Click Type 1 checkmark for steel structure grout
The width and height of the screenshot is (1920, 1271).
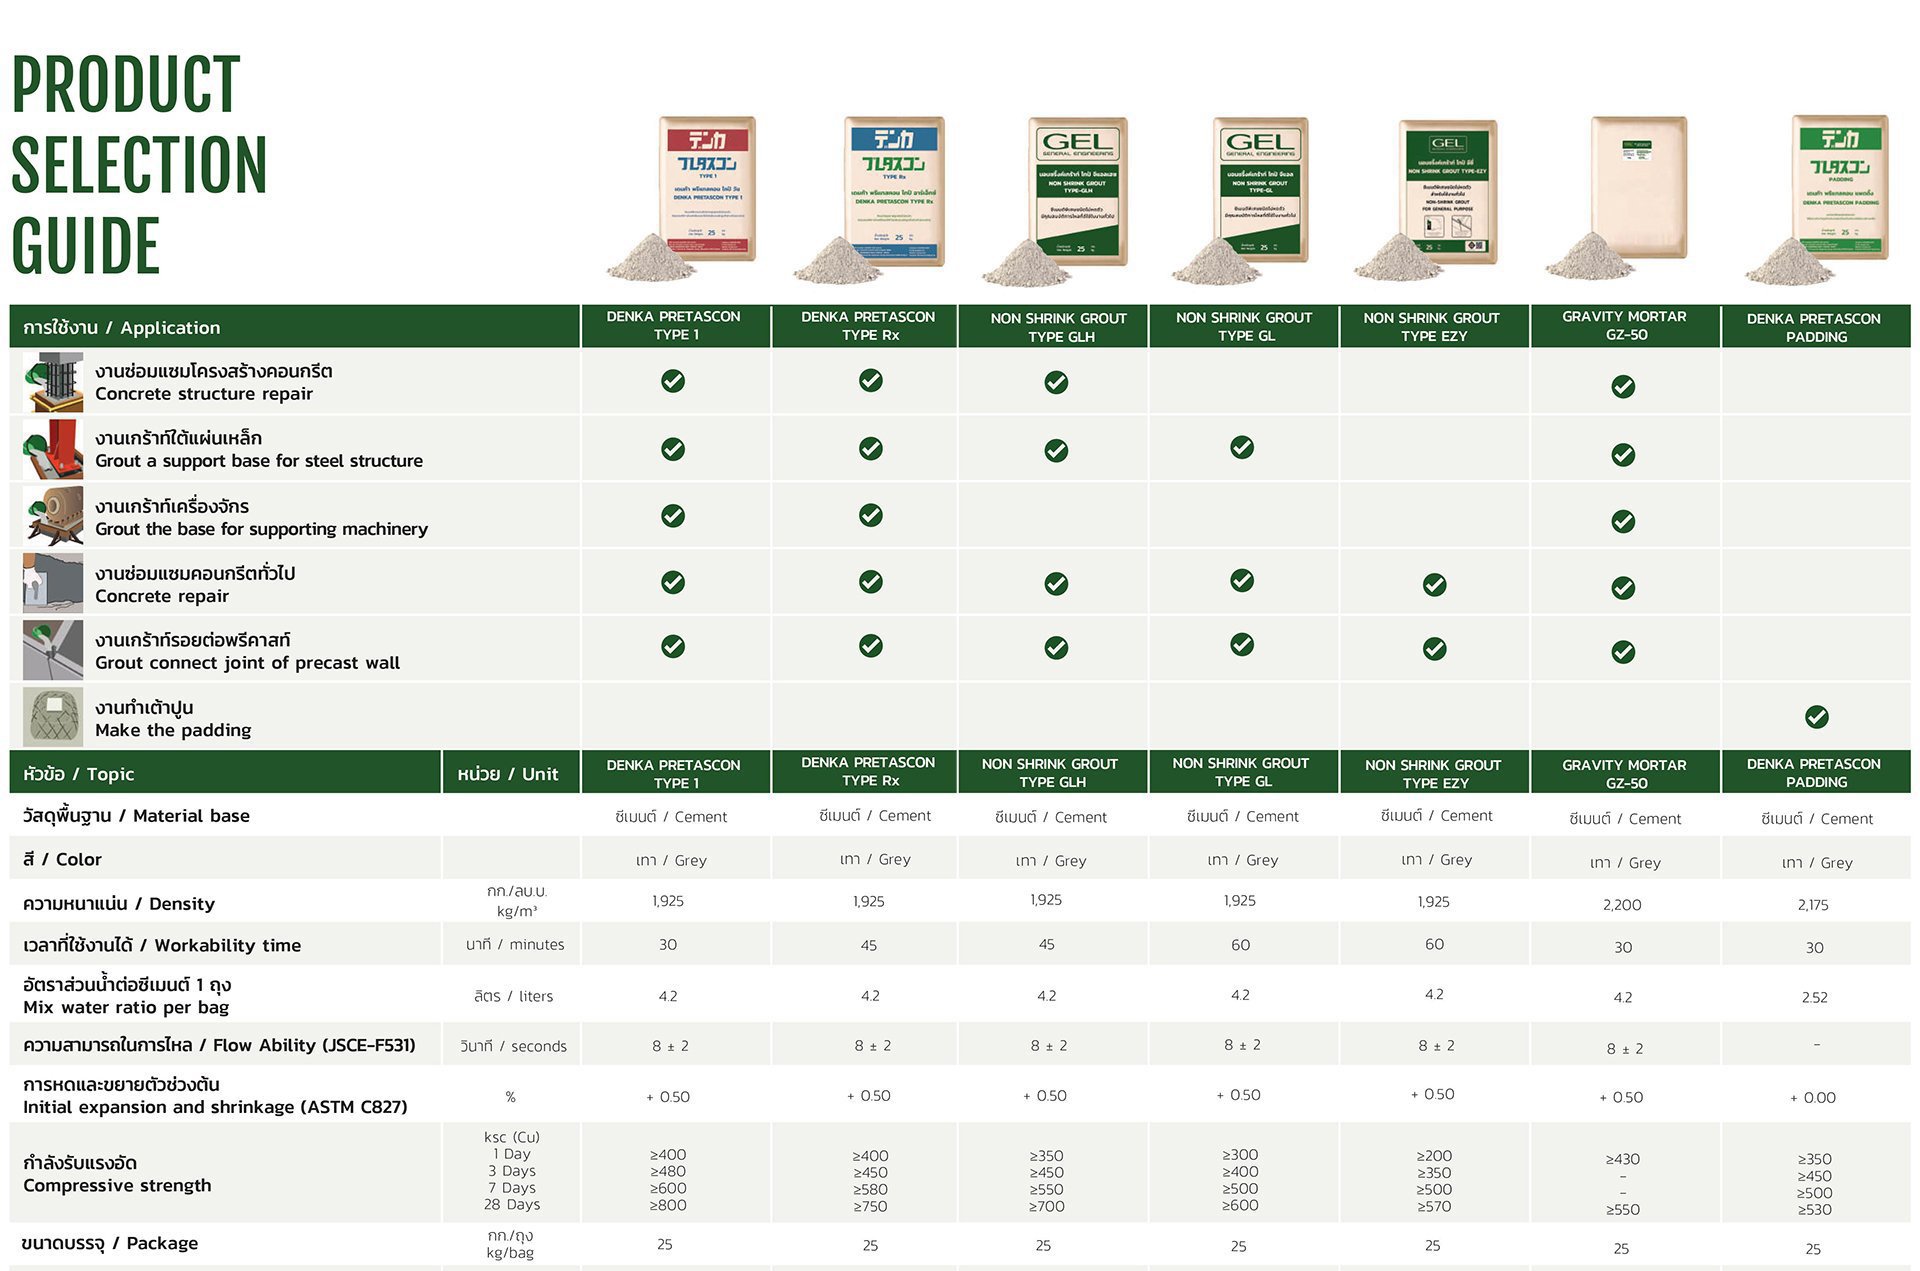click(x=673, y=449)
